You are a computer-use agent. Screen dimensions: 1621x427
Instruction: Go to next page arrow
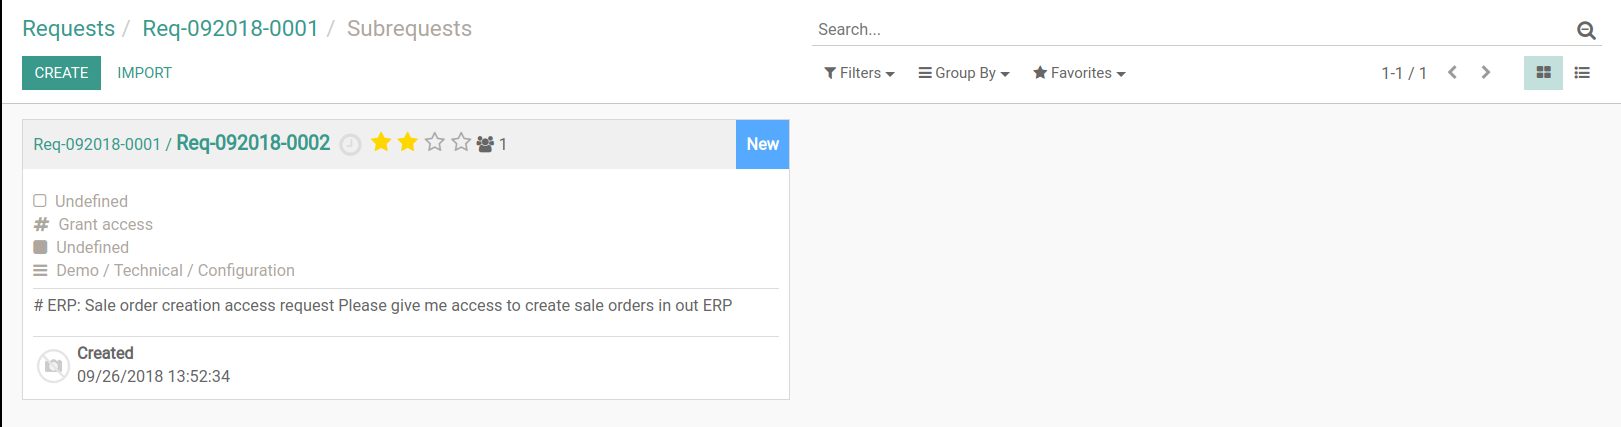(1485, 72)
